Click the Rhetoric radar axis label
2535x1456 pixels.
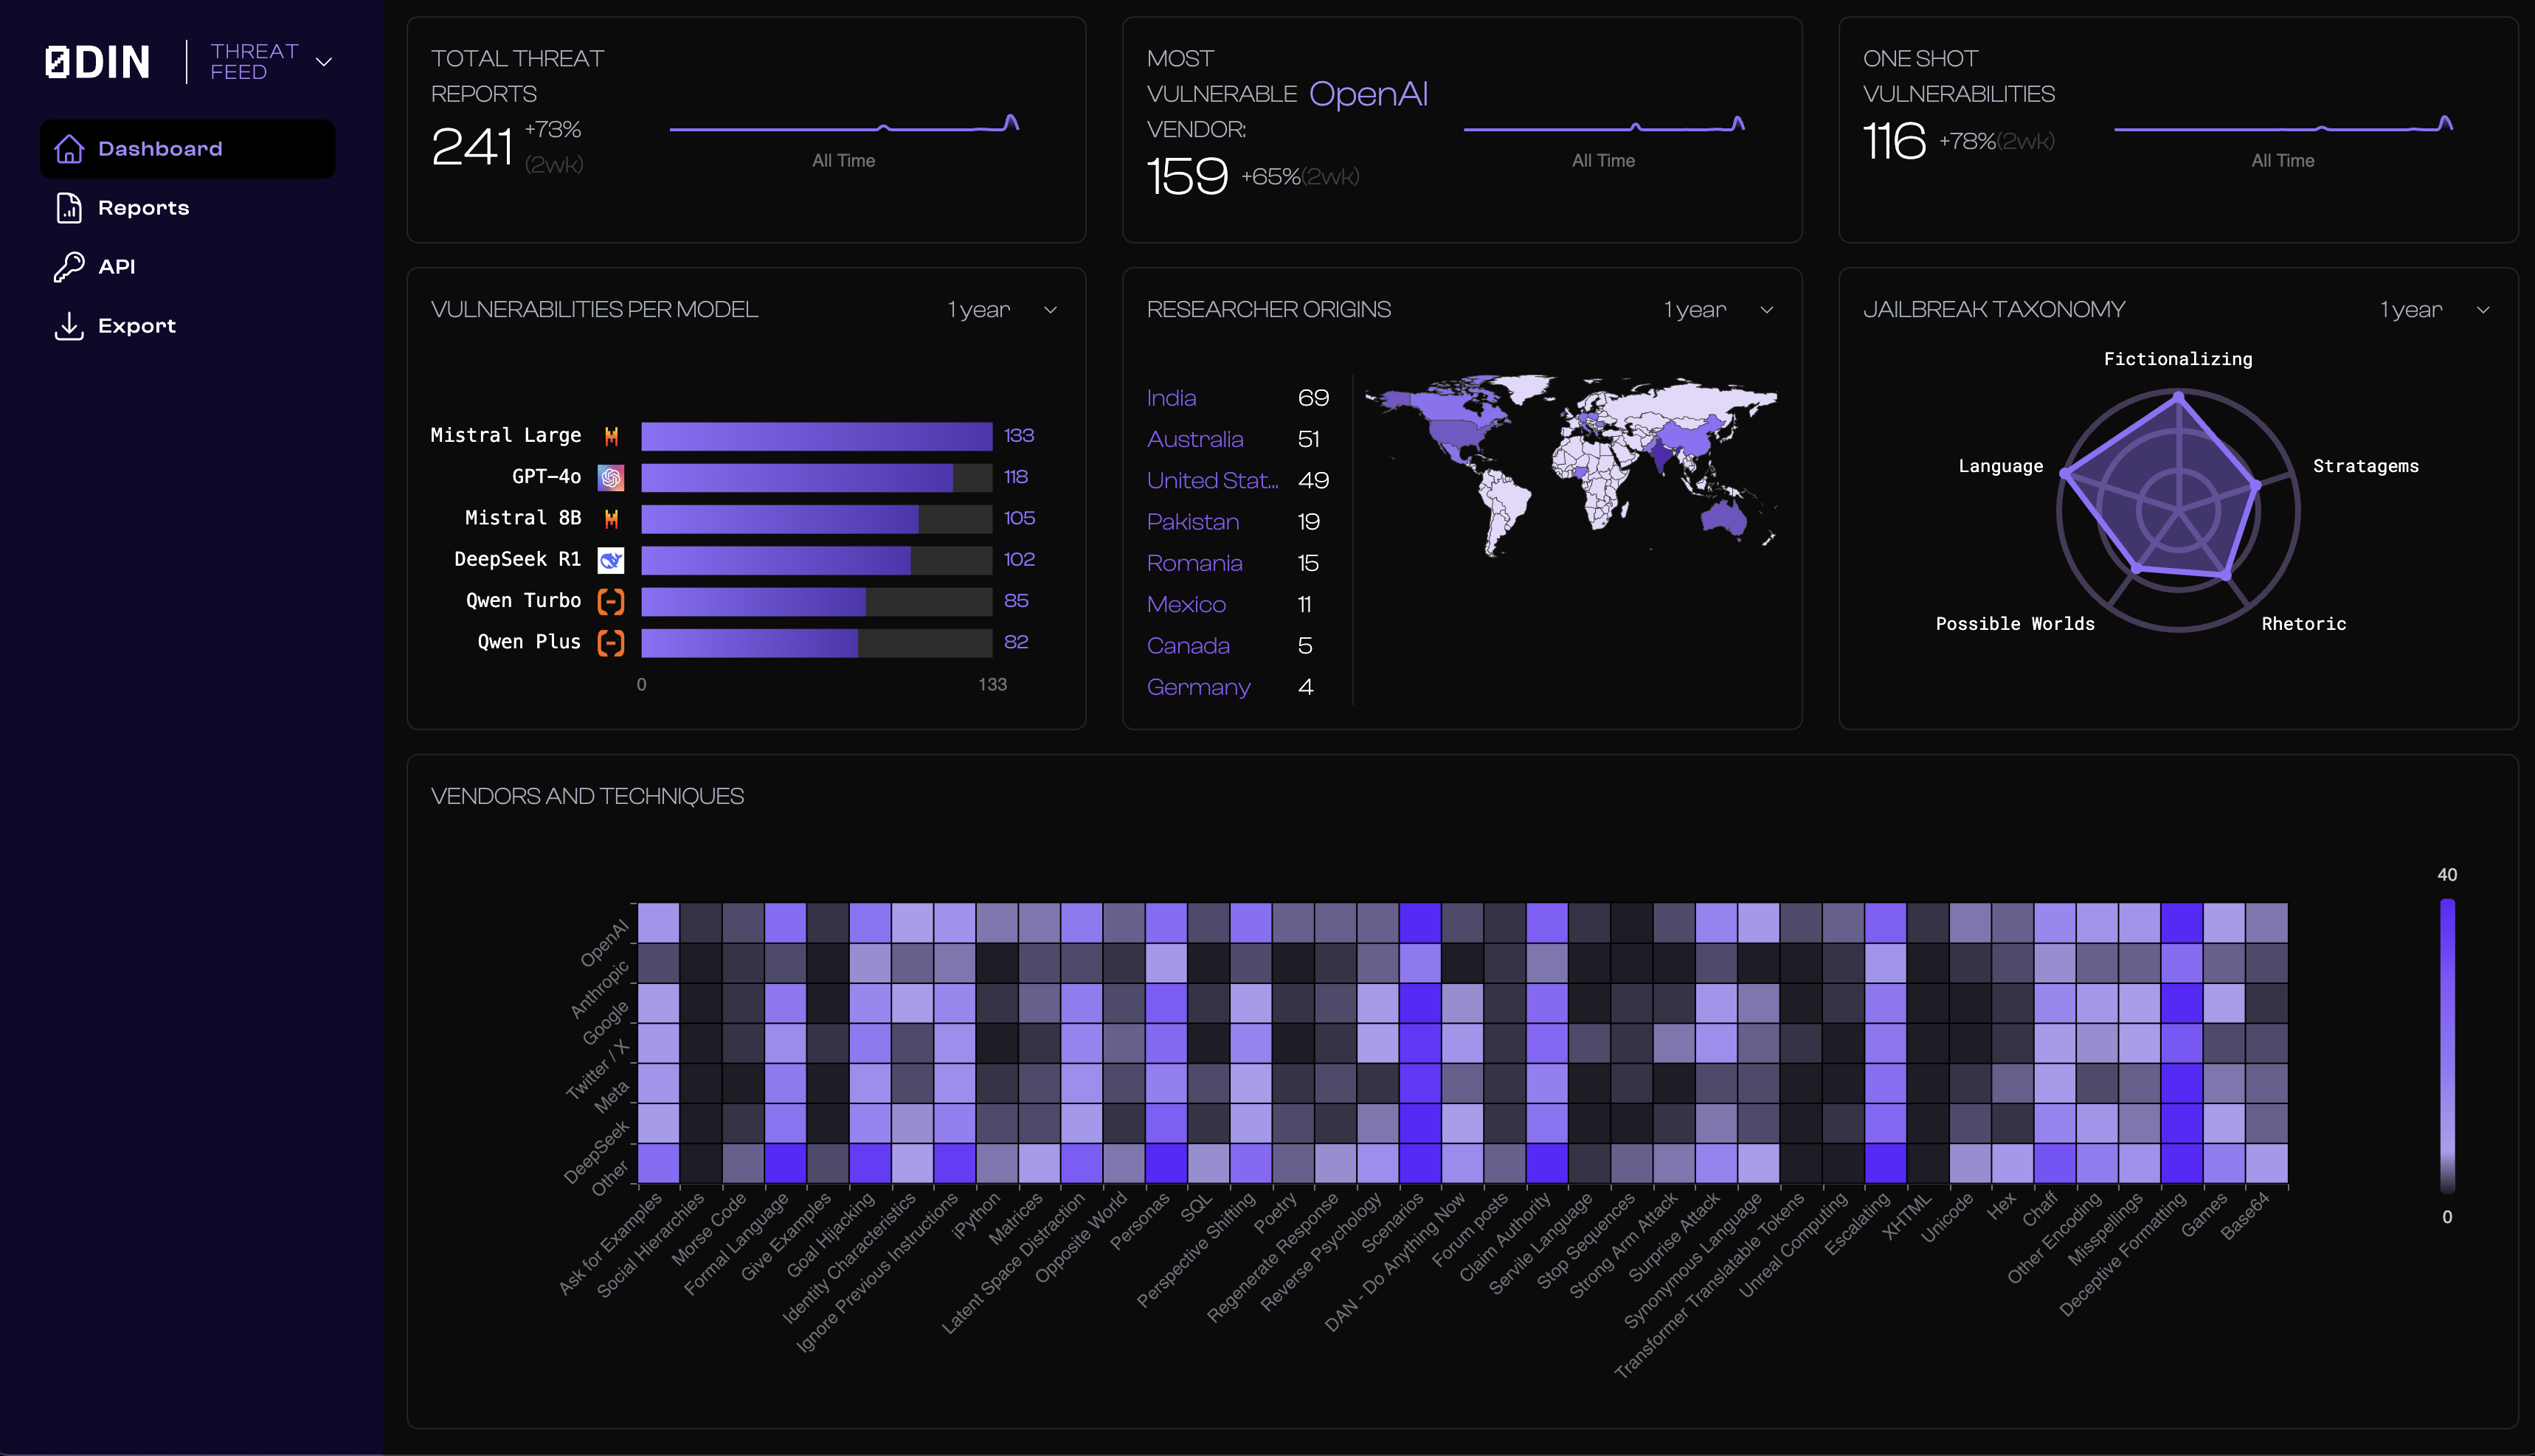point(2304,624)
